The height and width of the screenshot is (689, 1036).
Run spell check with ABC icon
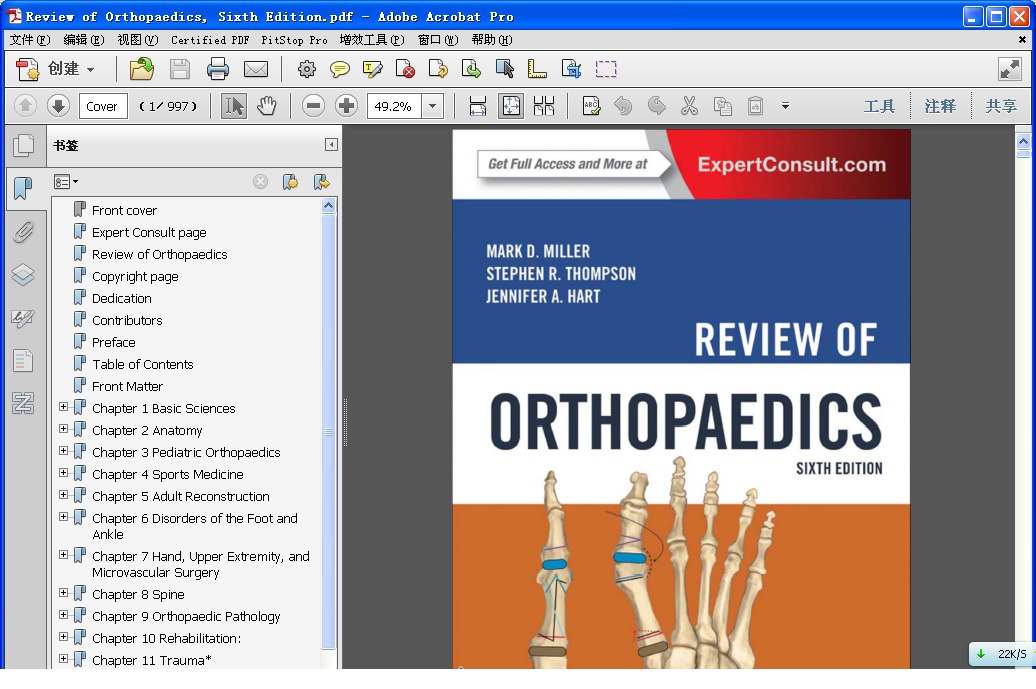(x=591, y=106)
